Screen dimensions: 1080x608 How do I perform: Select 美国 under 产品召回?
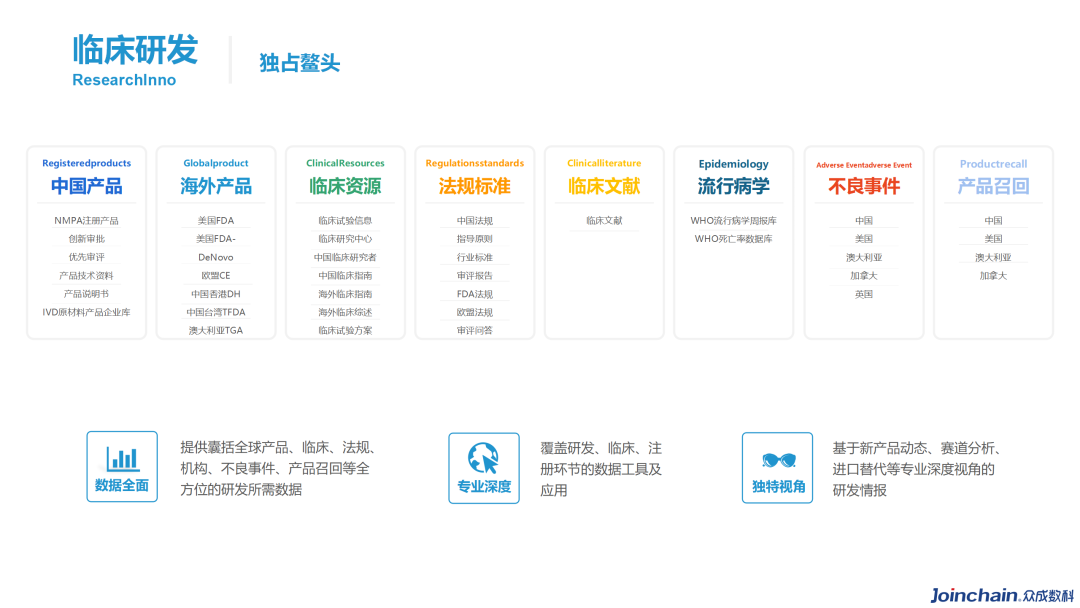(993, 239)
